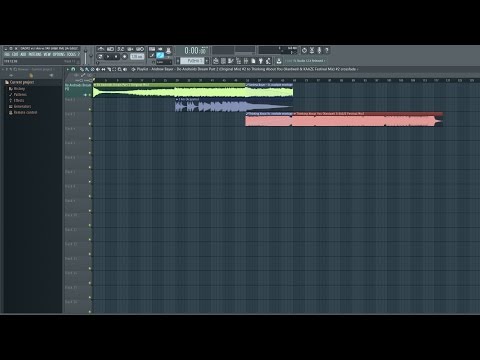
Task: Click the purple audio clip on Track 2
Action: tap(234, 106)
